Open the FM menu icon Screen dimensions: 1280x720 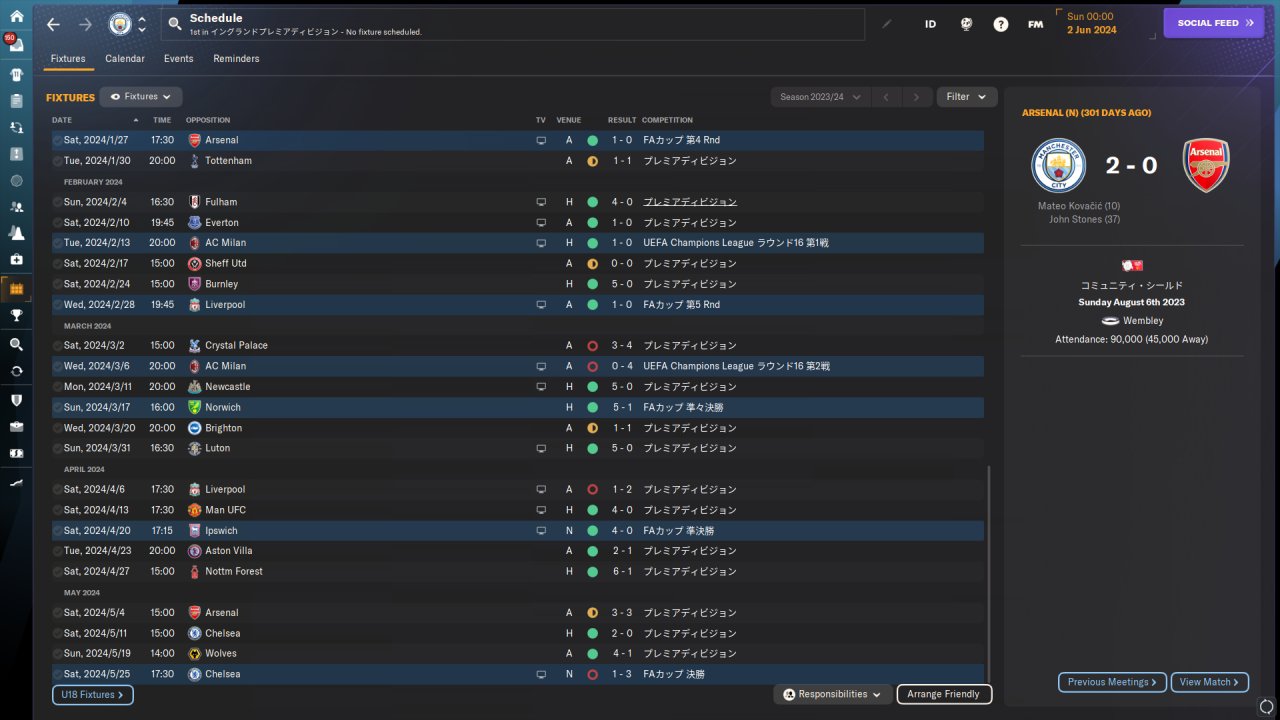coord(1036,24)
